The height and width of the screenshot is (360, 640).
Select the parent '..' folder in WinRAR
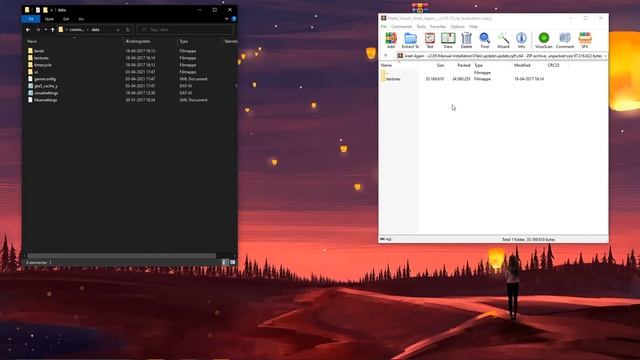click(x=384, y=72)
